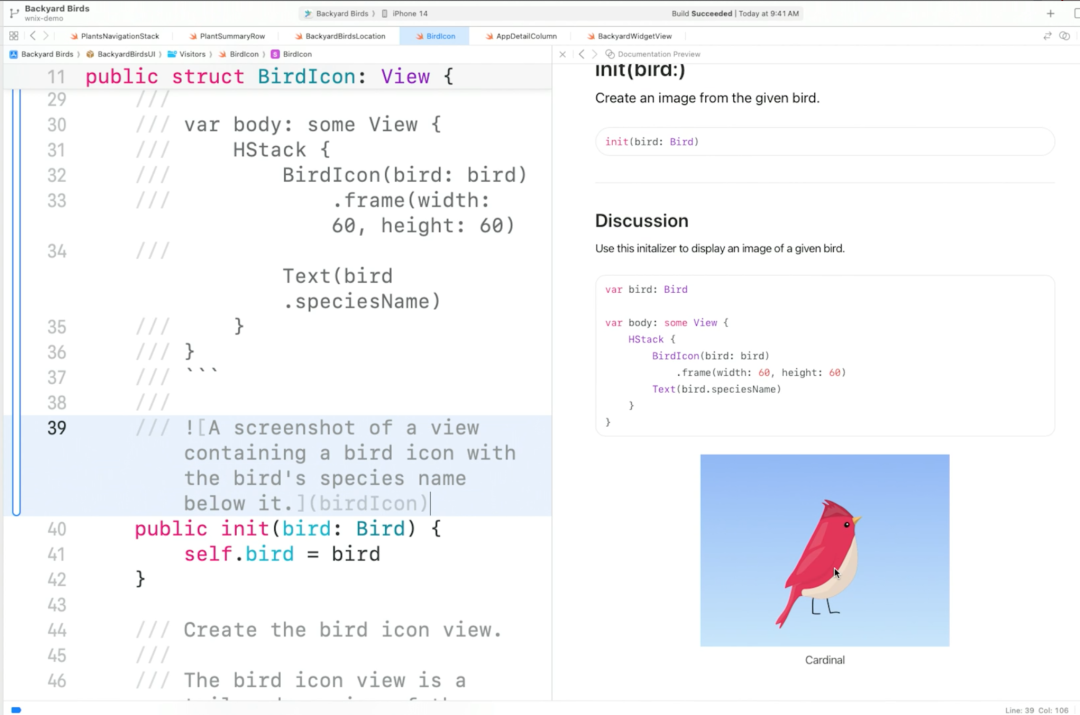Go back in Documentation Preview
Screen dimensions: 1080x715
[x=581, y=54]
